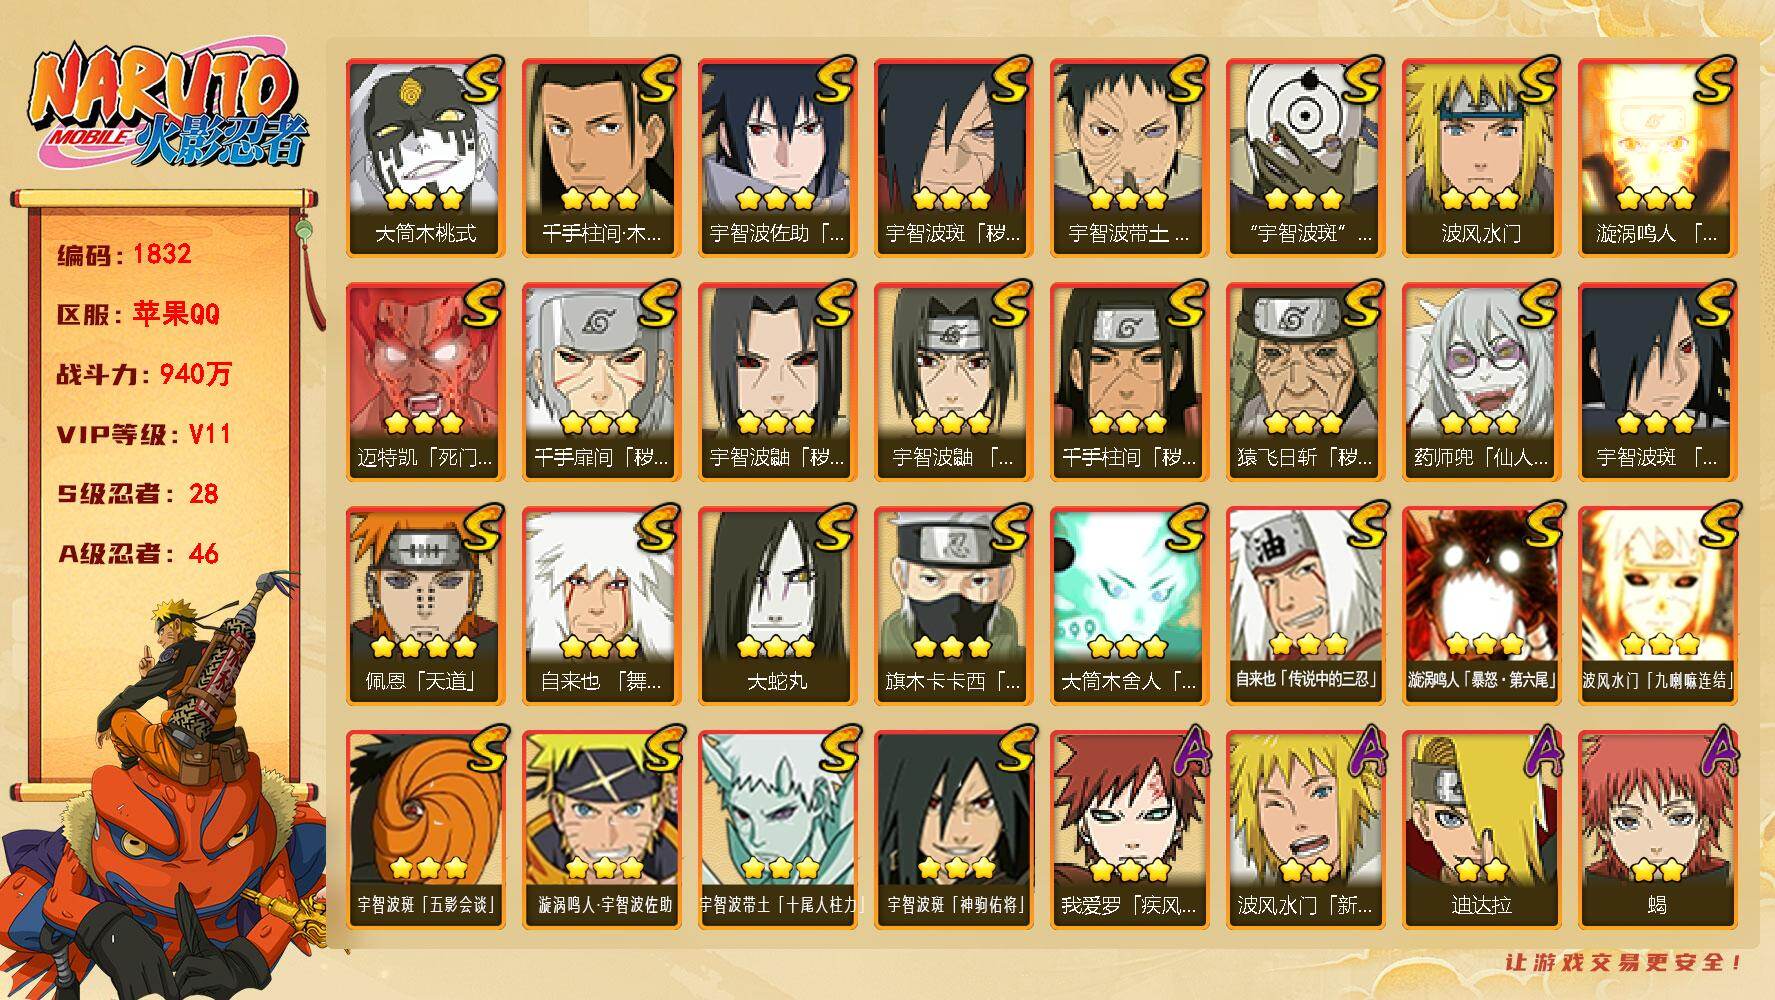Click the 战斗力 940万 stat line
Viewport: 1775px width, 1000px height.
144,374
